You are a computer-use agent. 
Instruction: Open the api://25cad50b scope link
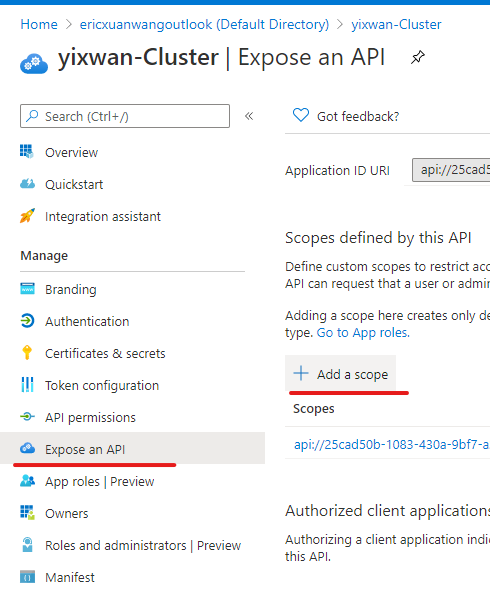click(x=392, y=444)
